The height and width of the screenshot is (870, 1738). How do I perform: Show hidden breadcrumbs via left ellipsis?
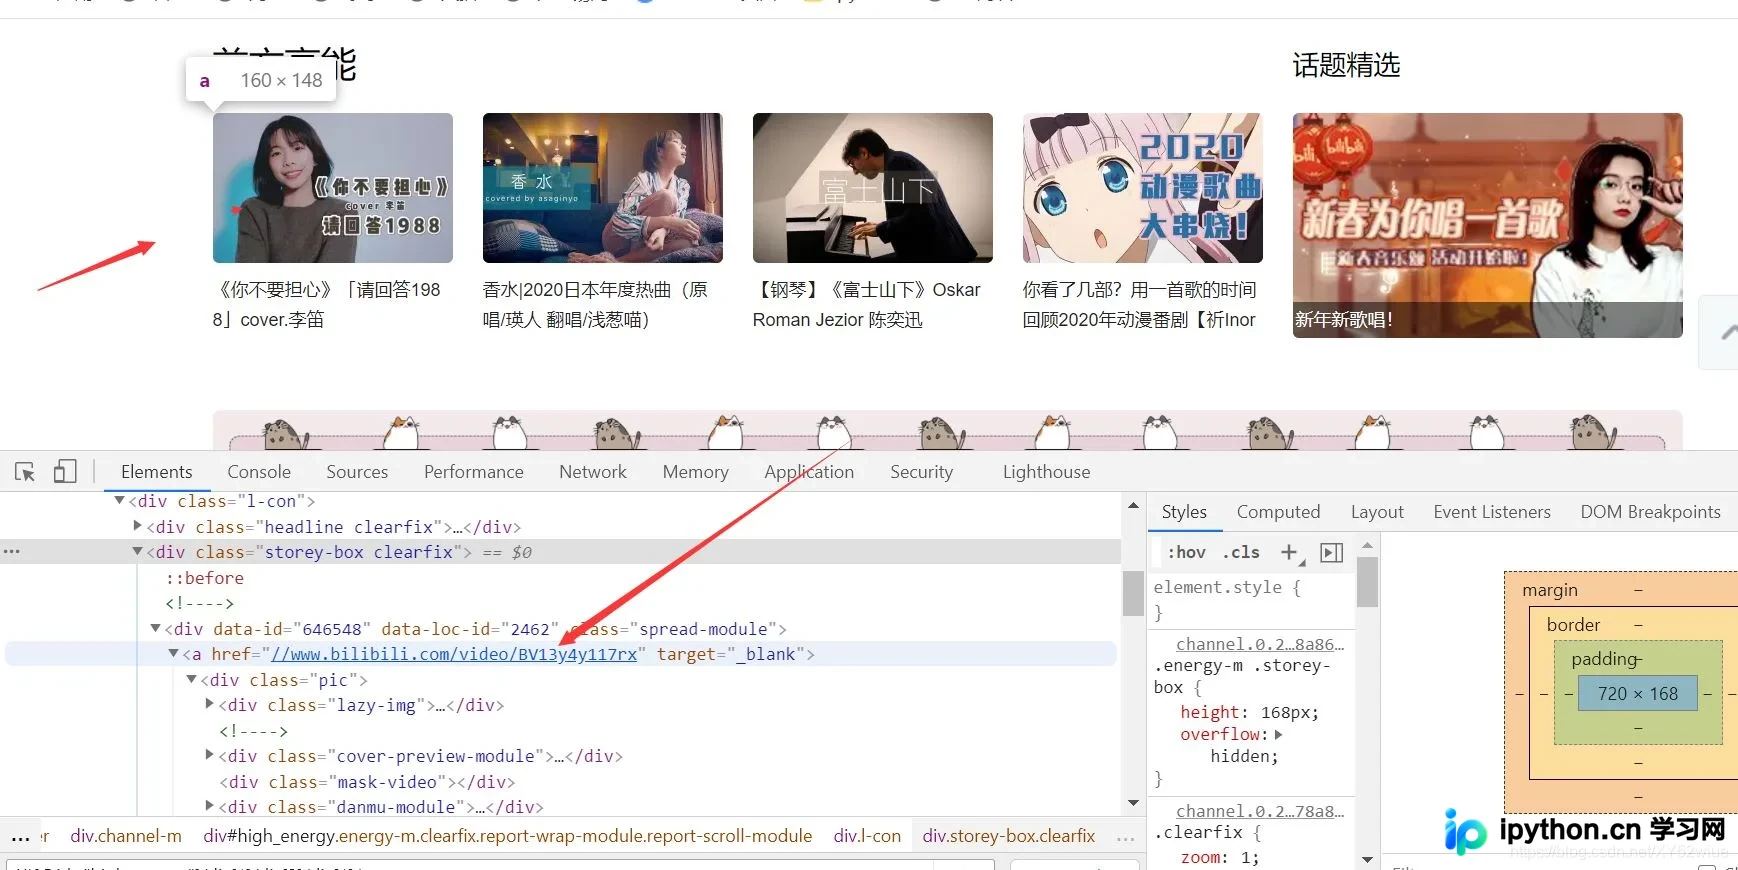tap(20, 836)
